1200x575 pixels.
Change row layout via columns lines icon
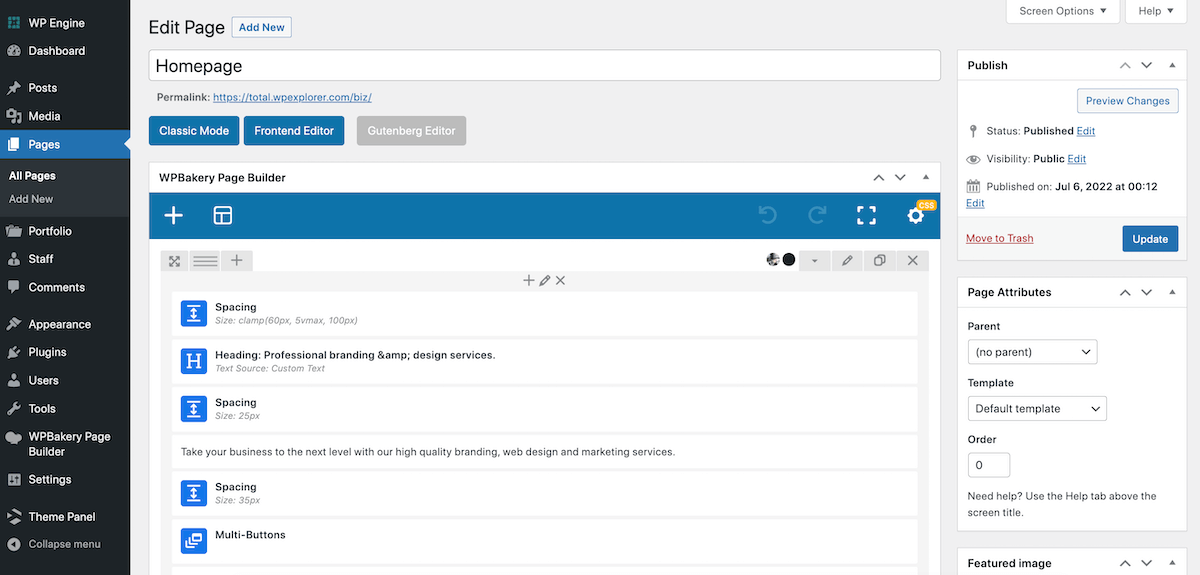(205, 261)
